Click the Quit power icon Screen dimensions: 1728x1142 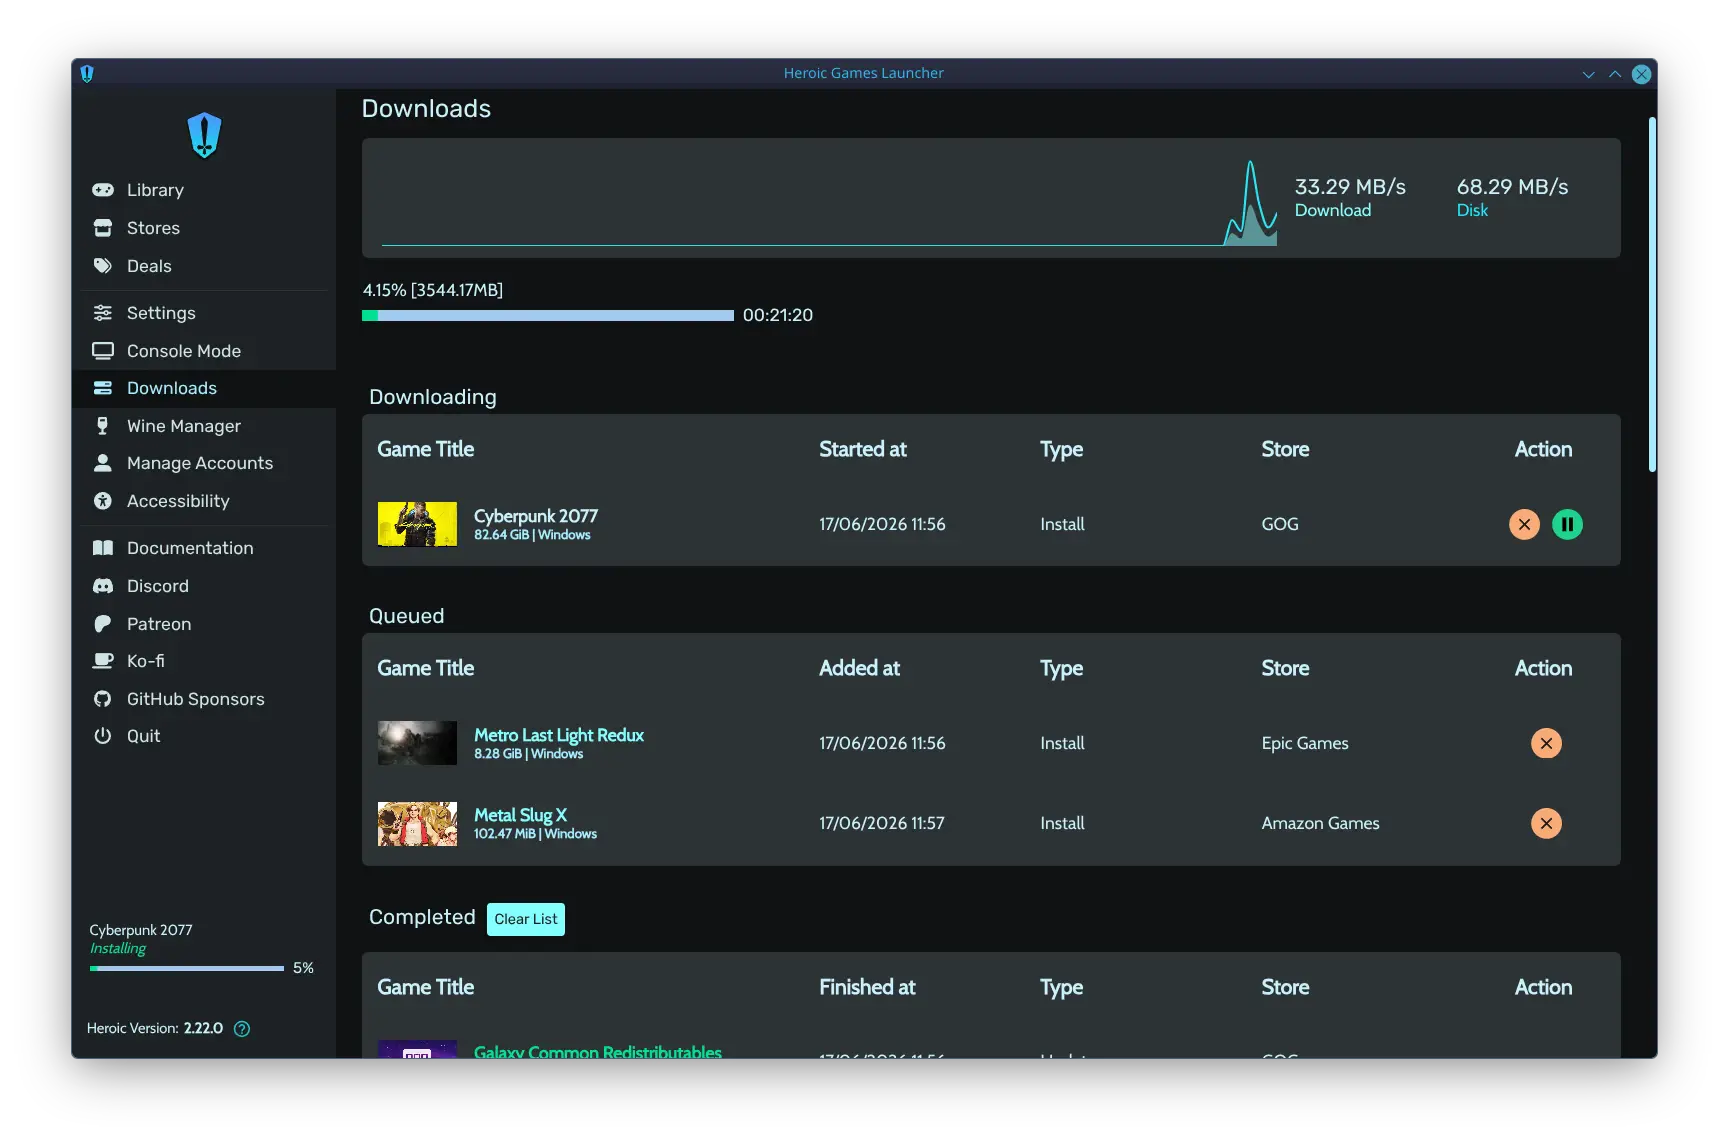coord(103,736)
